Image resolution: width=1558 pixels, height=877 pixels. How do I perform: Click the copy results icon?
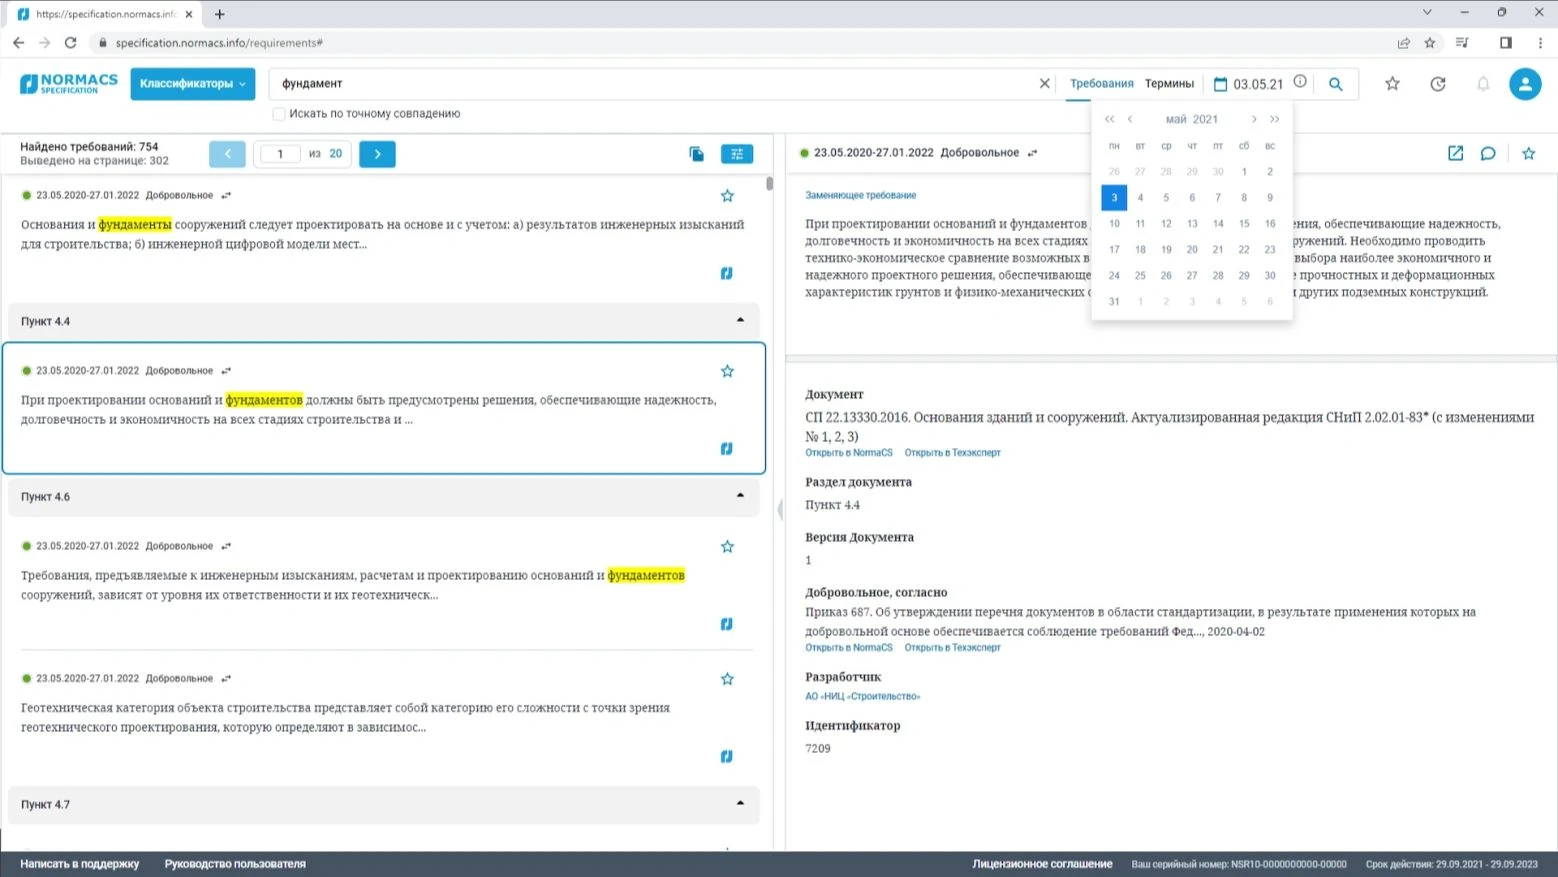coord(696,154)
